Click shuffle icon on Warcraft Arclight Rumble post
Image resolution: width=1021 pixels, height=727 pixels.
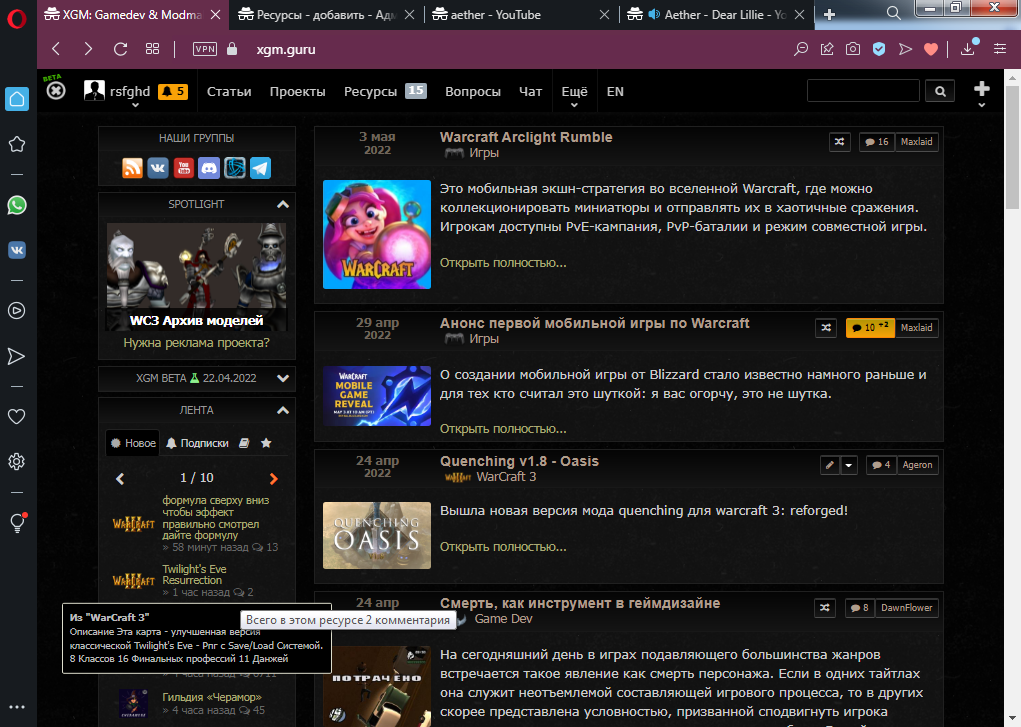coord(840,142)
